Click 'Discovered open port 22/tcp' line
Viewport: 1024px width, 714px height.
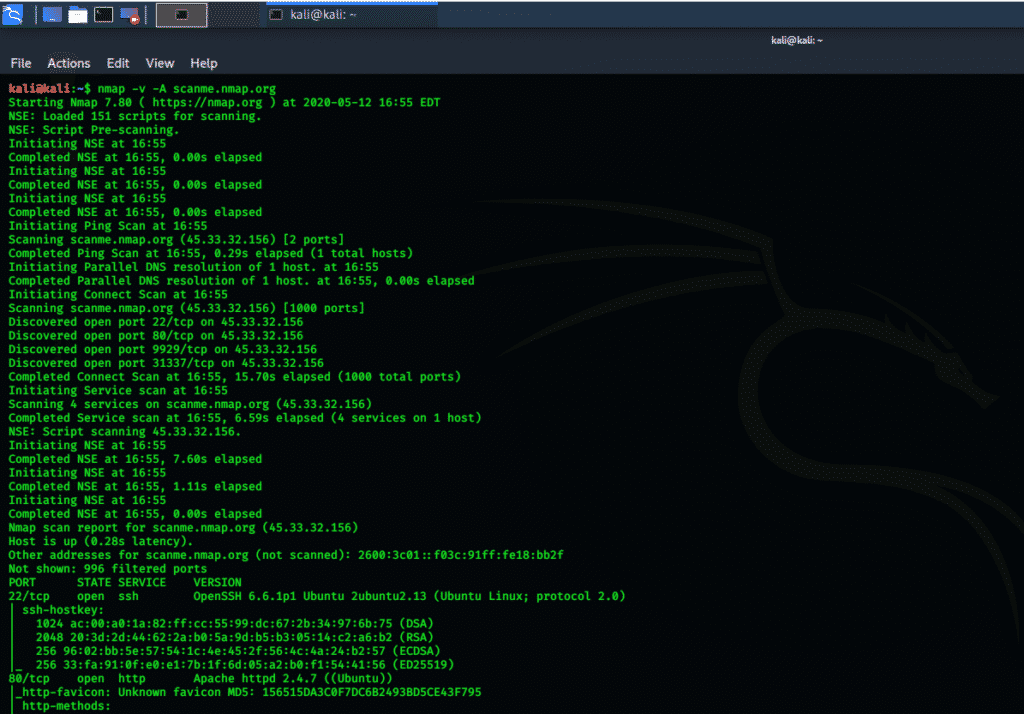155,322
